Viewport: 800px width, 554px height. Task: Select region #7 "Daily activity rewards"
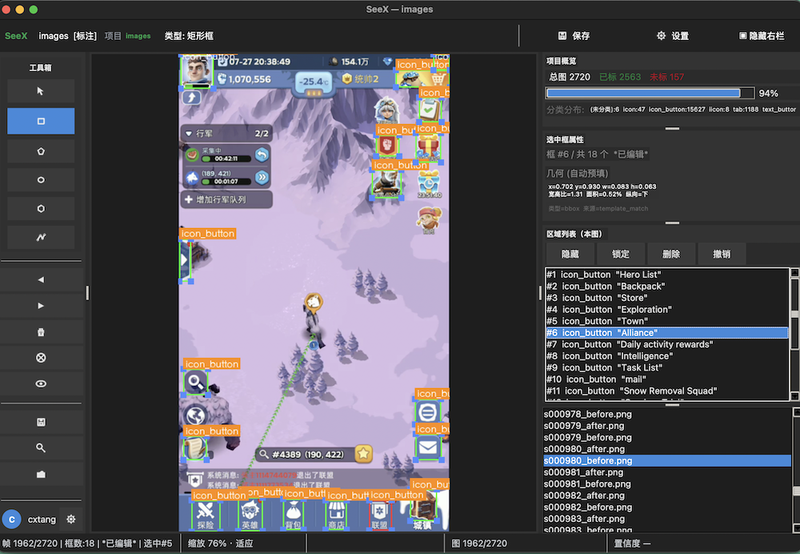667,344
